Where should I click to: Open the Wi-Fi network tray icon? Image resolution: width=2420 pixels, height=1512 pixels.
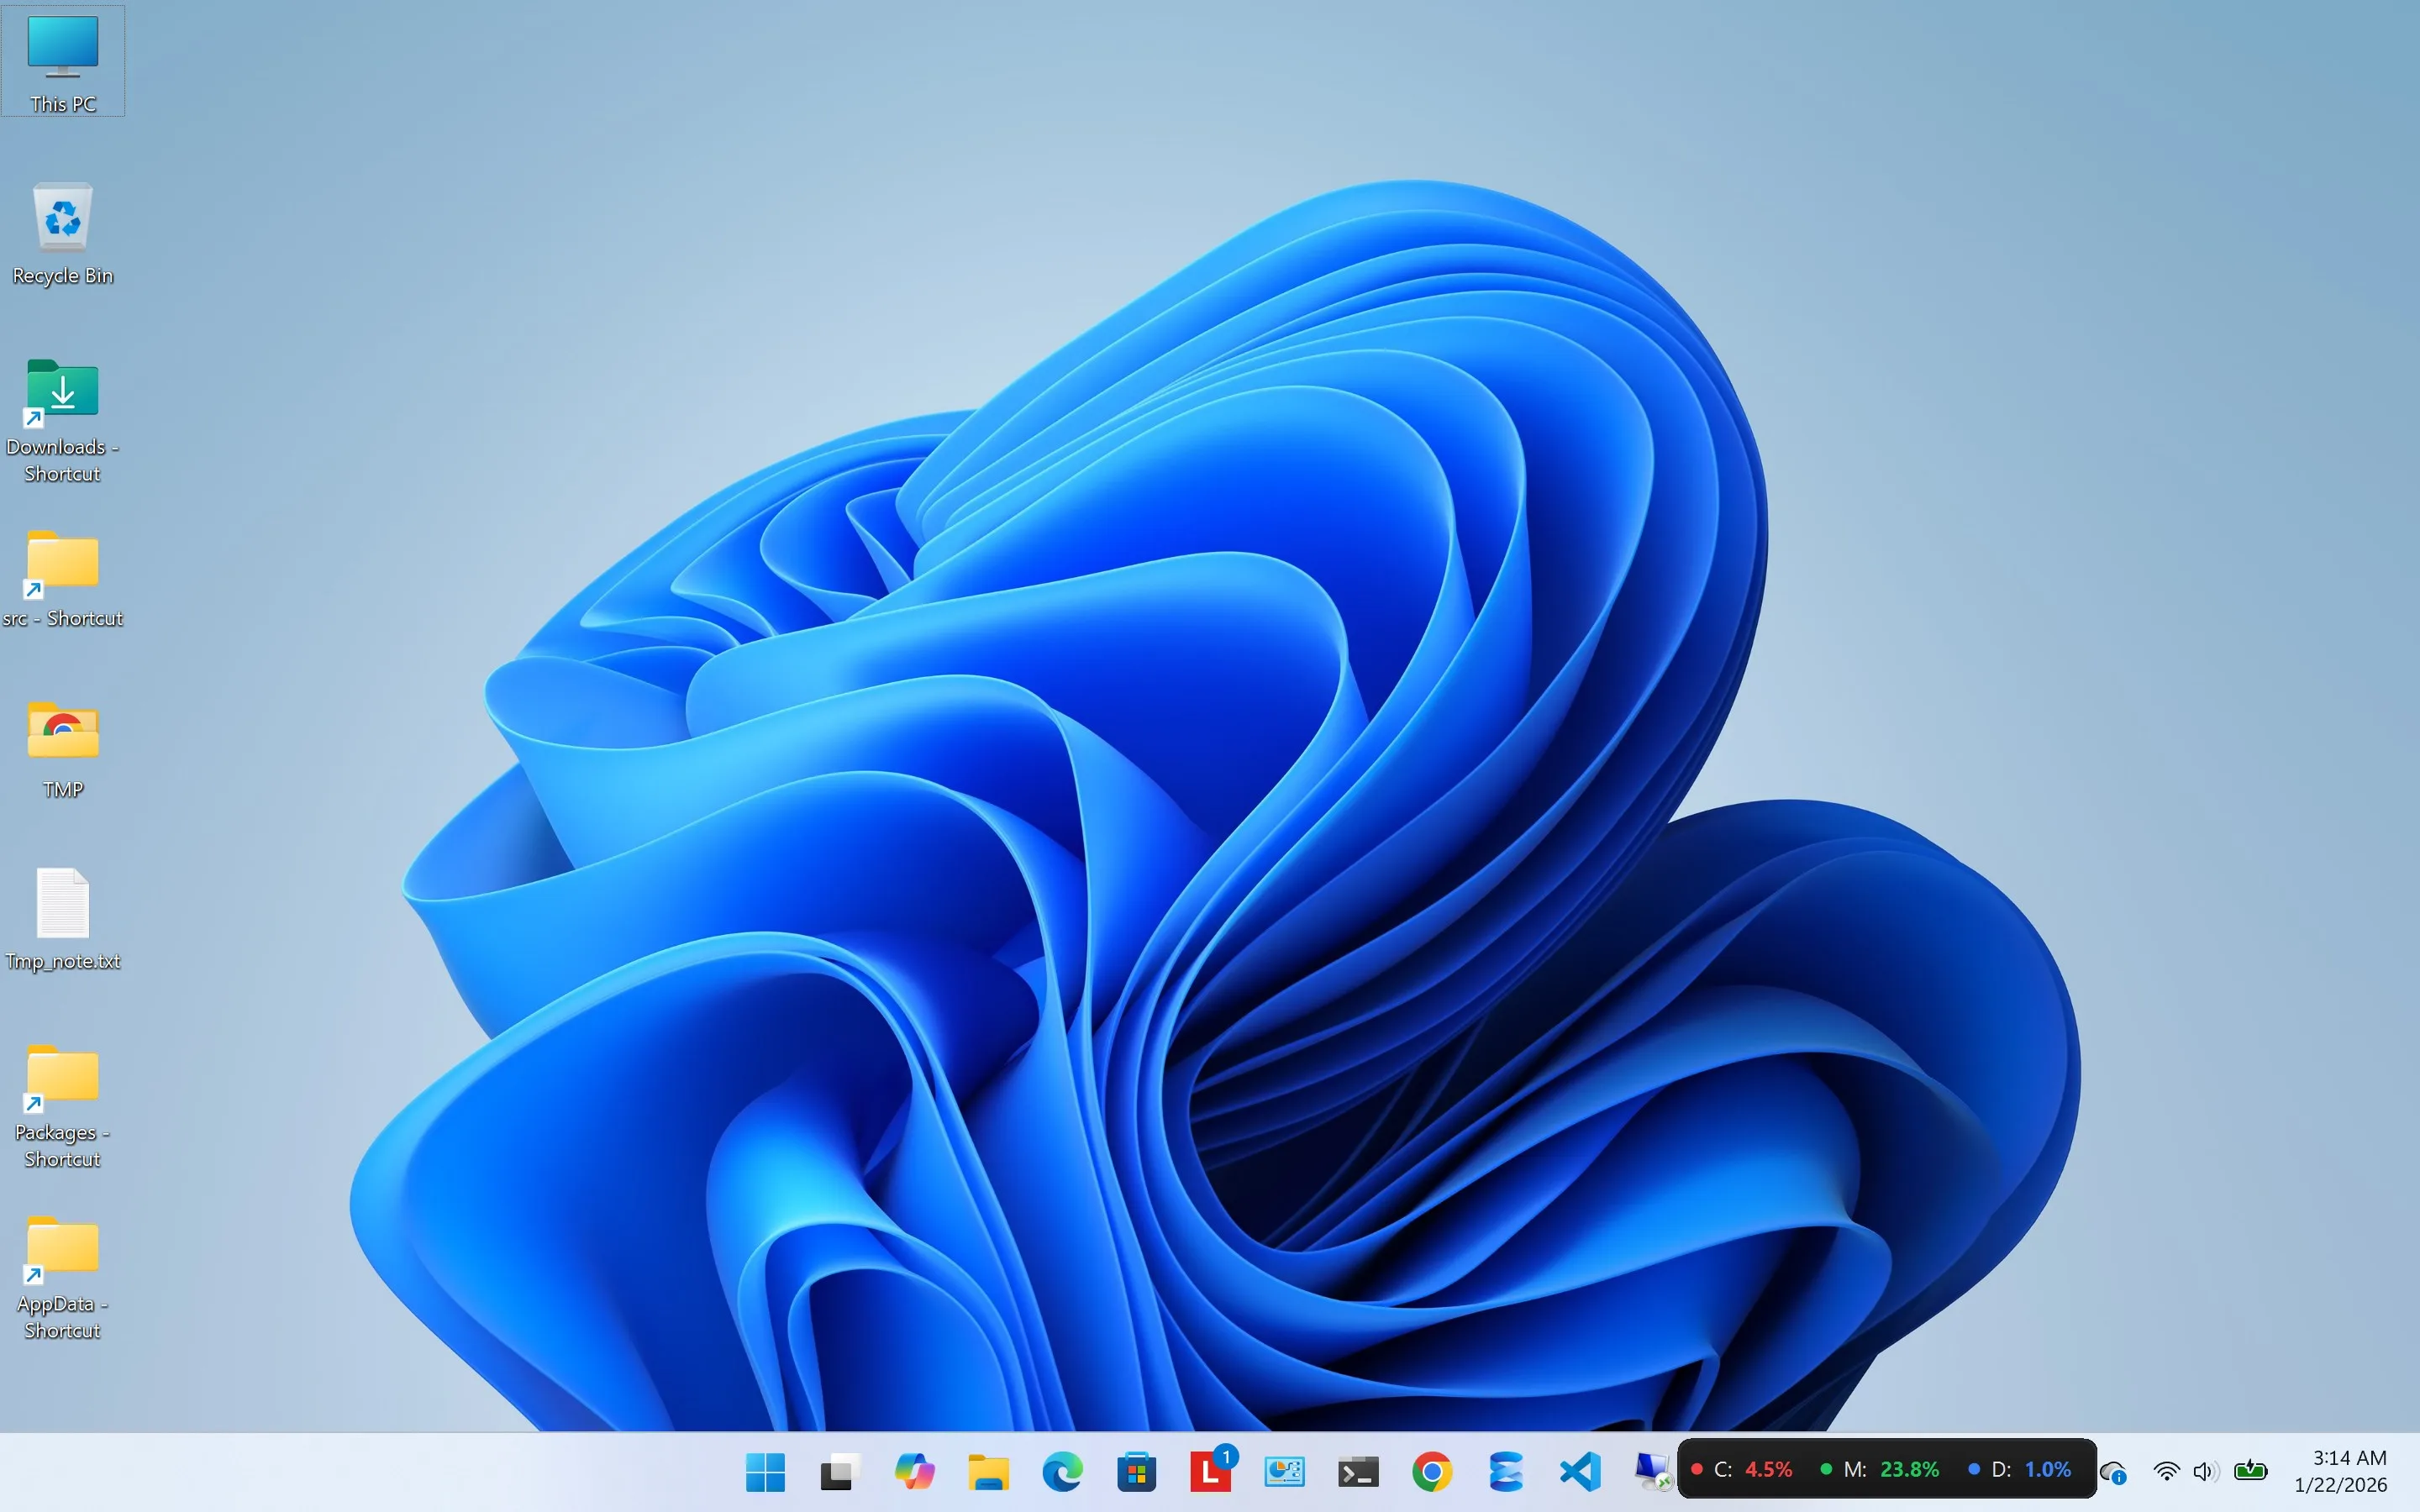click(2166, 1471)
